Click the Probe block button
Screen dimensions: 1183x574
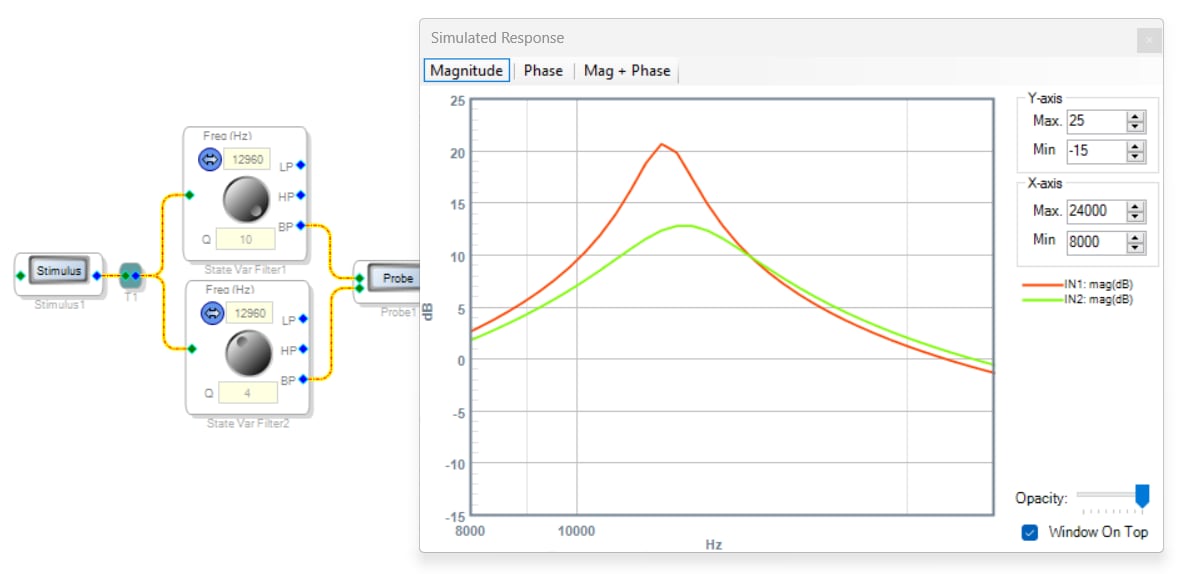(x=394, y=278)
